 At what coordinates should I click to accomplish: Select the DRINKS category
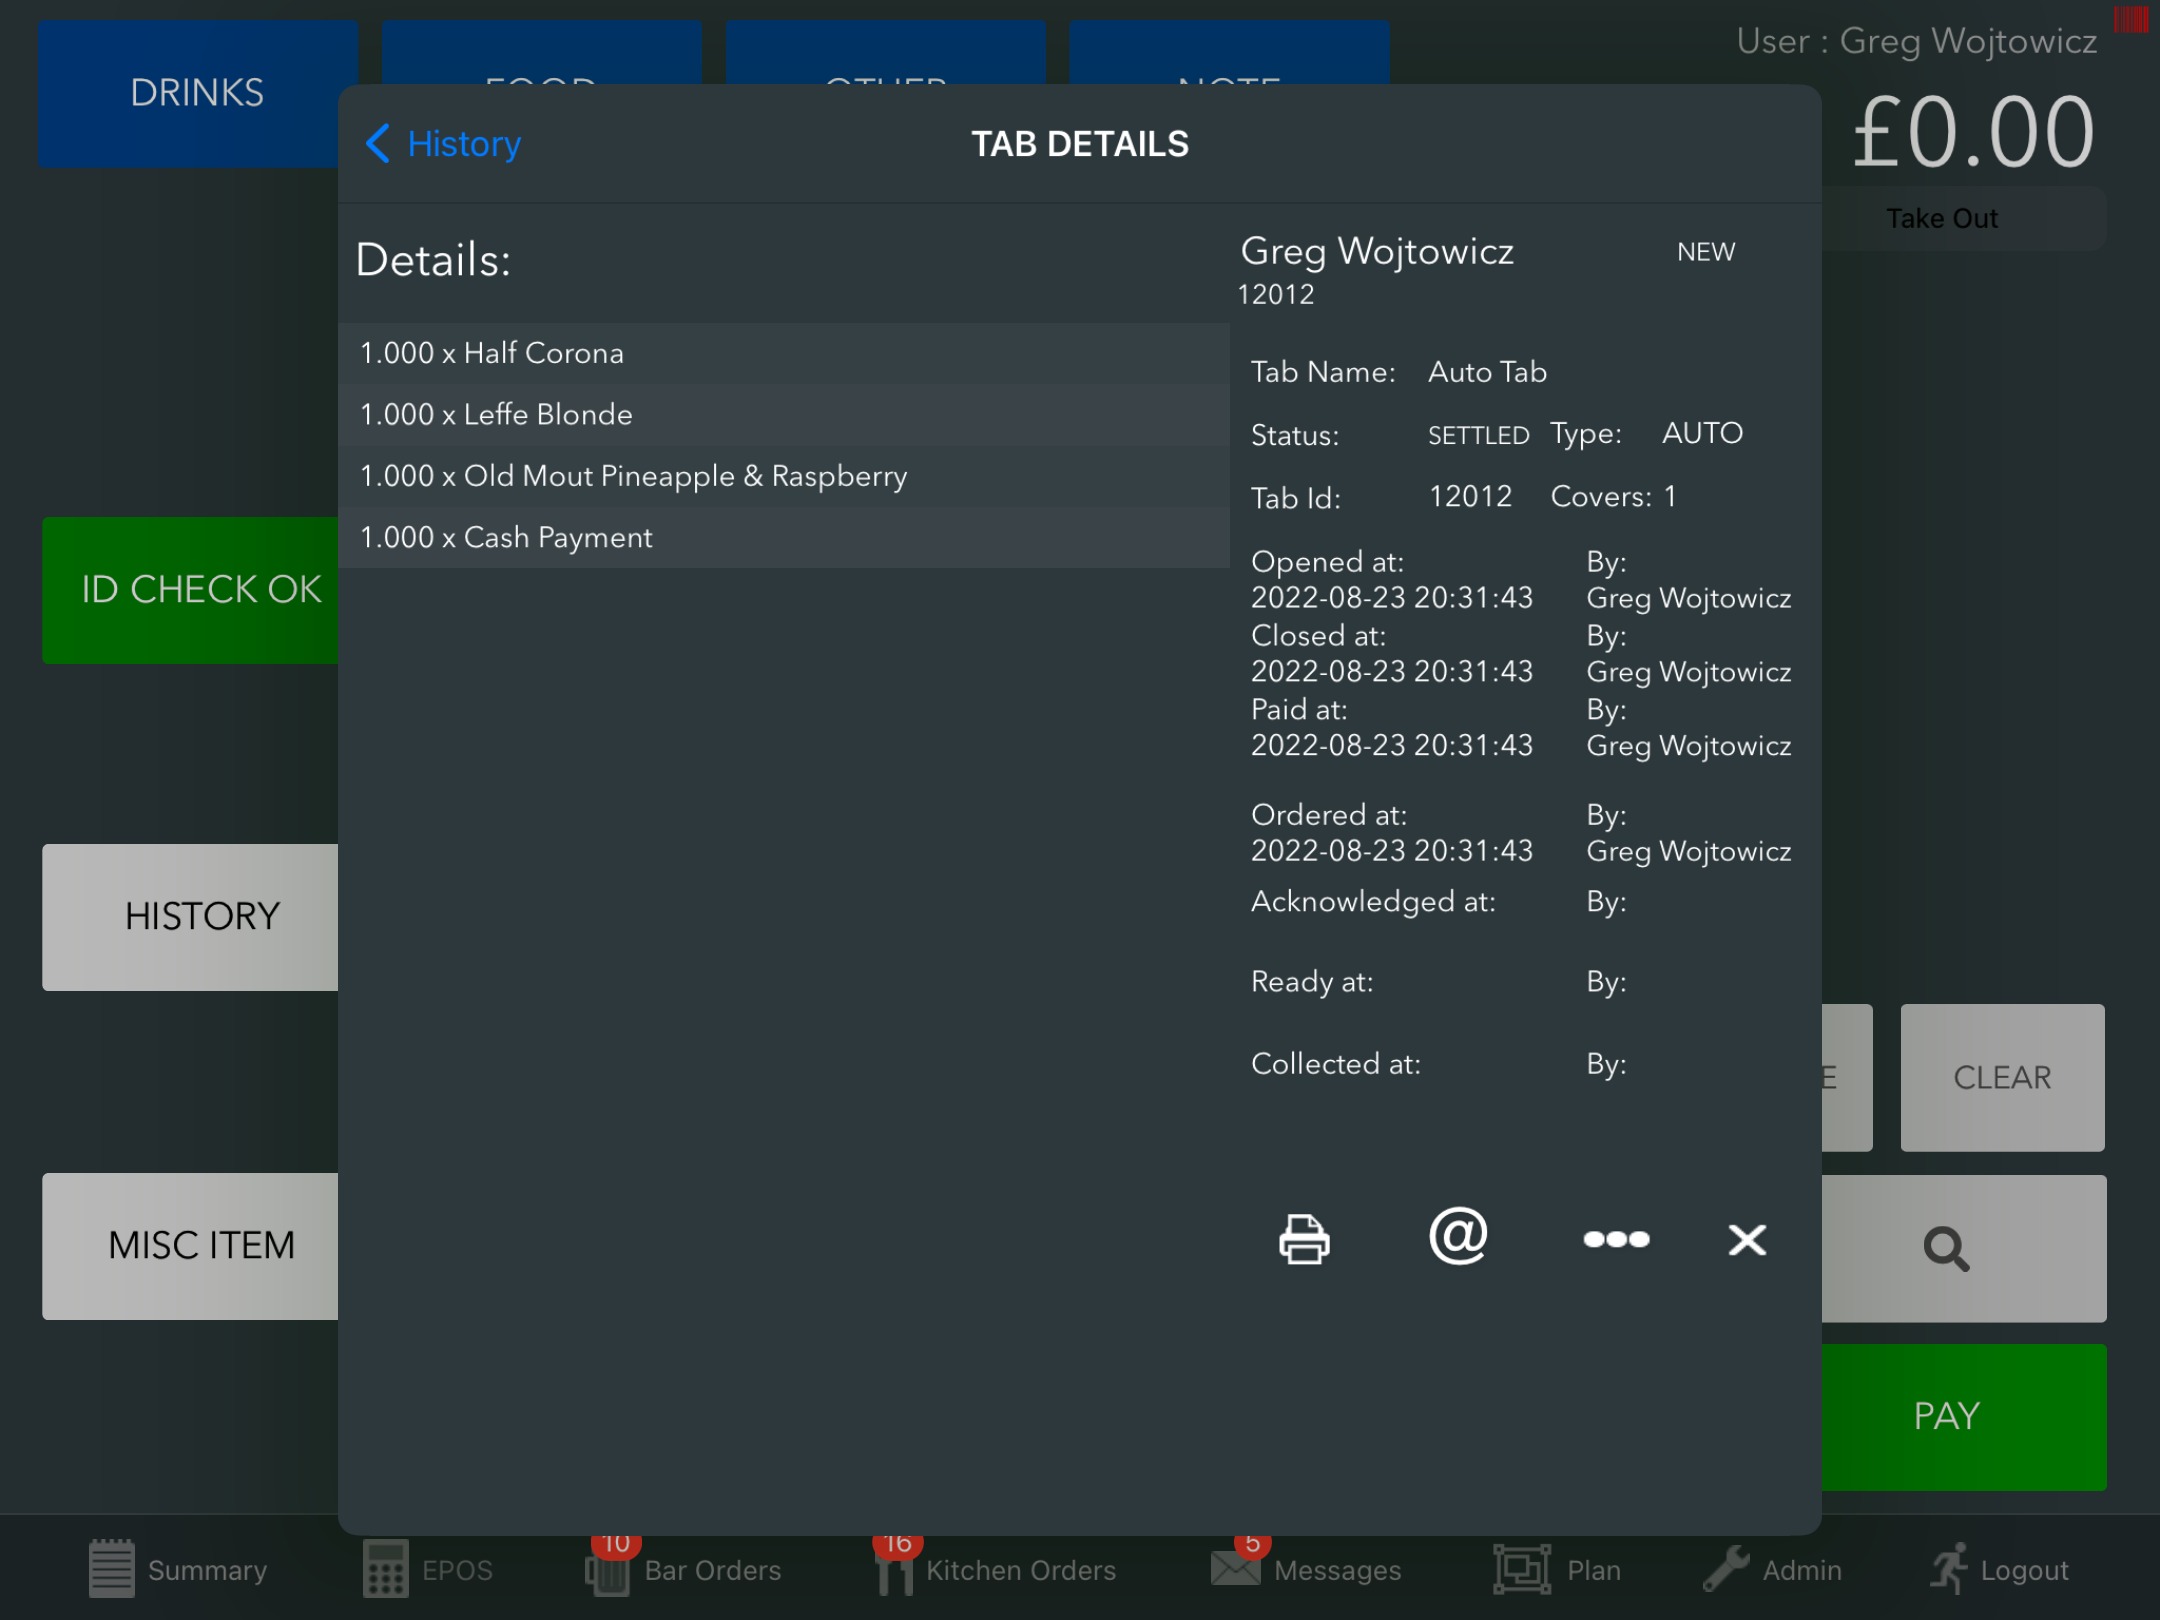pyautogui.click(x=197, y=93)
